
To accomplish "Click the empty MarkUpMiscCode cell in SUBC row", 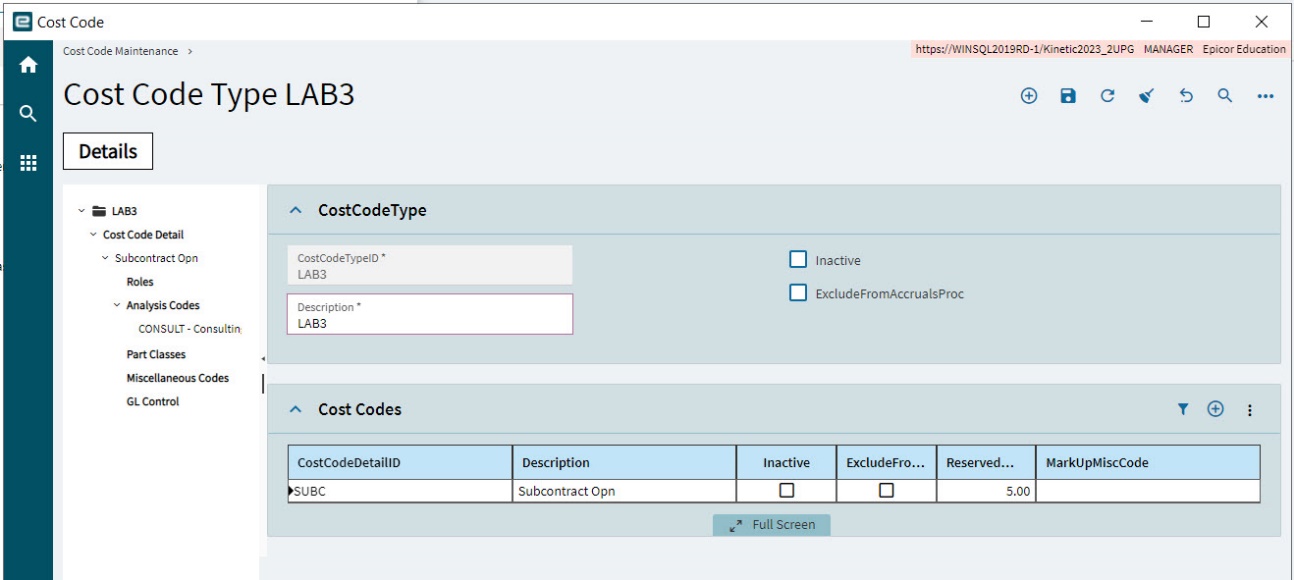I will coord(1148,491).
